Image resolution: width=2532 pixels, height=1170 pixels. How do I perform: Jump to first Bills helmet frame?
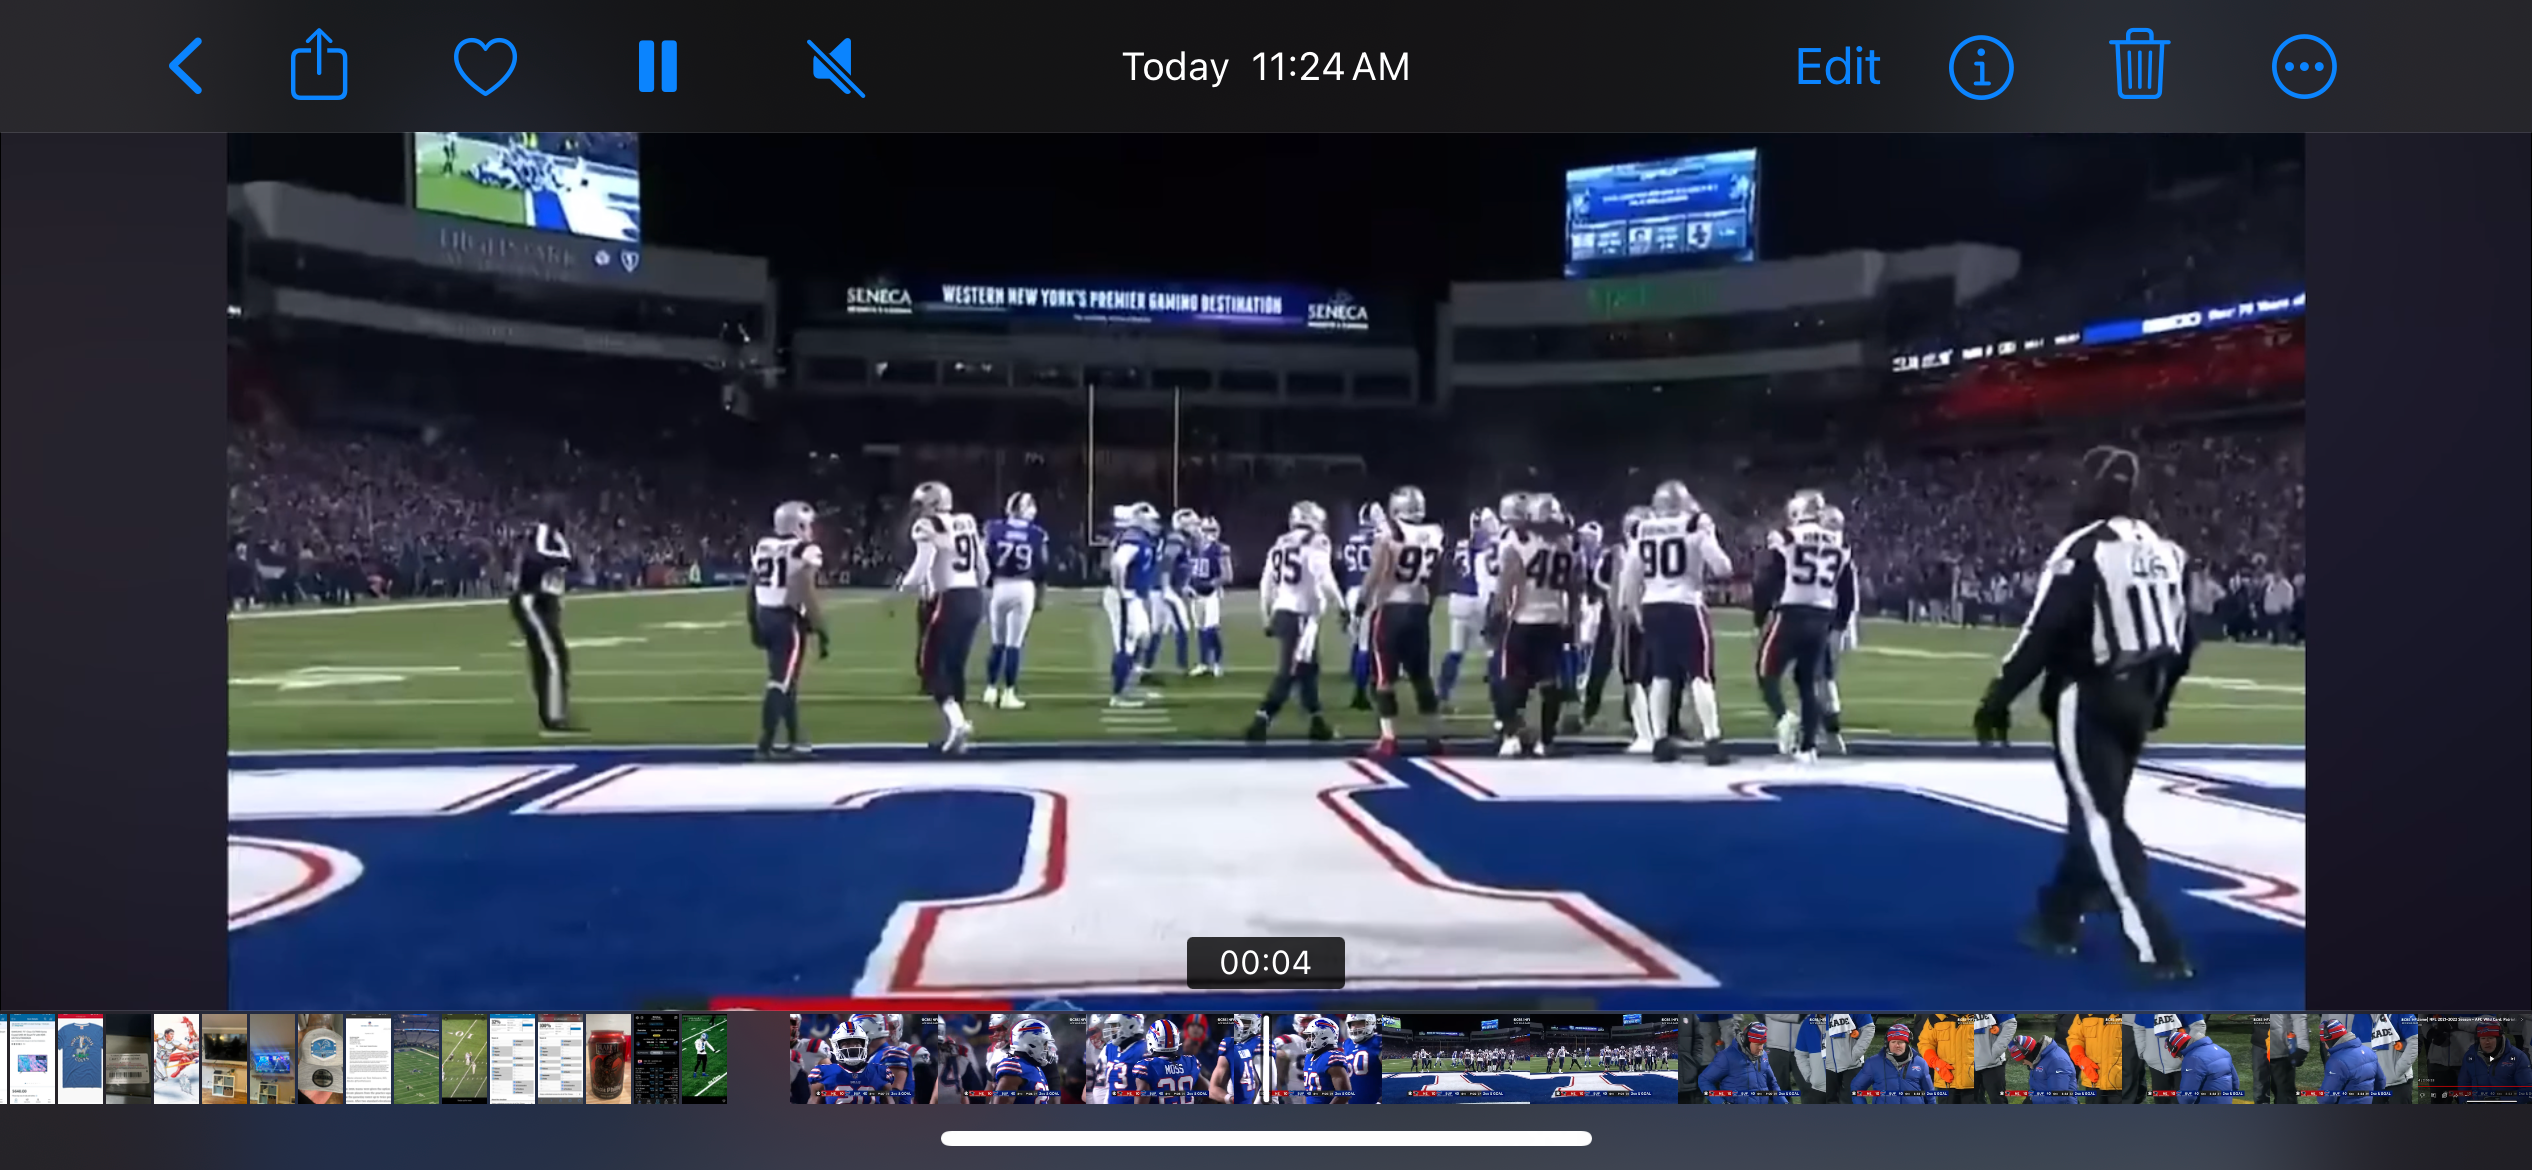point(860,1059)
